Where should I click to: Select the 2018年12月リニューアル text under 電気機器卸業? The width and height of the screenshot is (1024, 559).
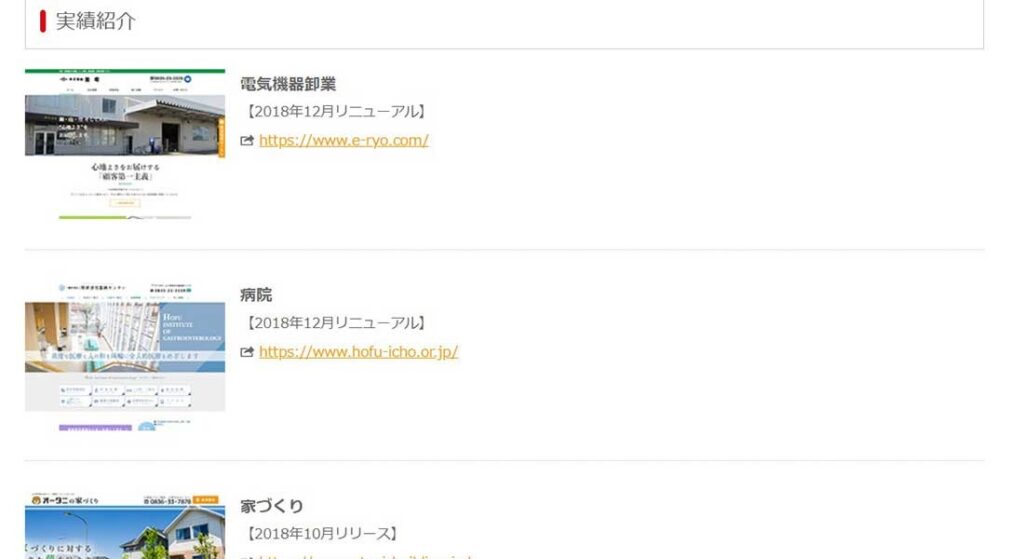pyautogui.click(x=335, y=112)
